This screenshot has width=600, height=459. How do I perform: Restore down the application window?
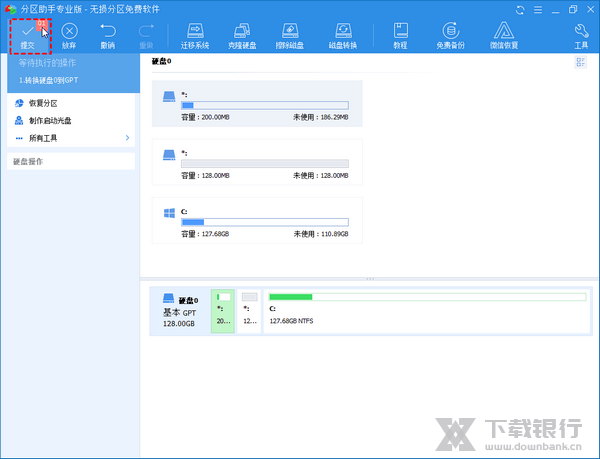(573, 10)
